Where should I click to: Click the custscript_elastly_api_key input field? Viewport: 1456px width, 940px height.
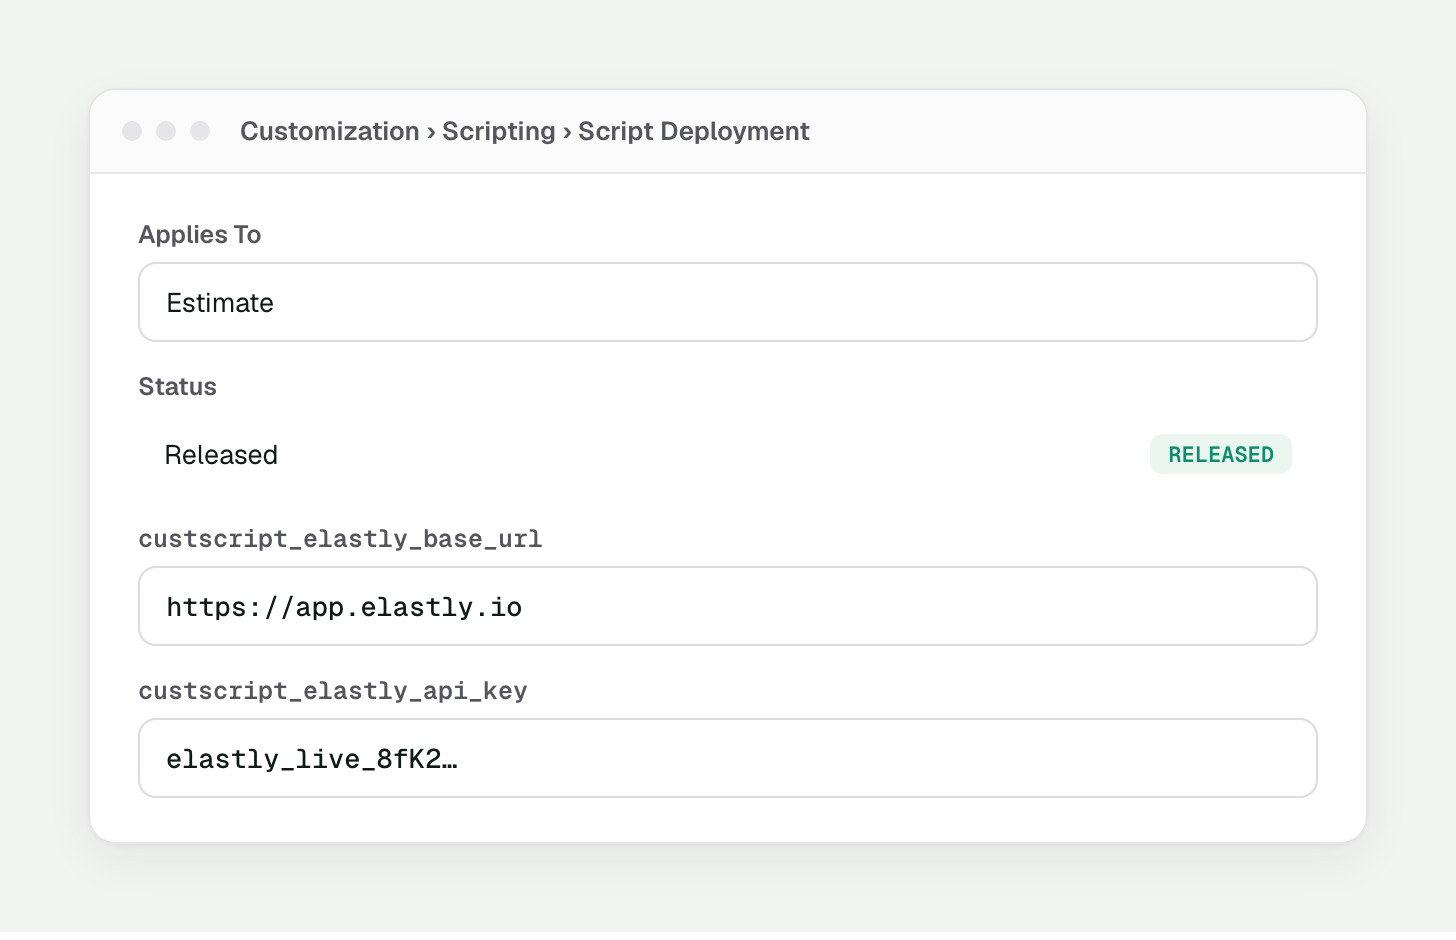pos(728,758)
